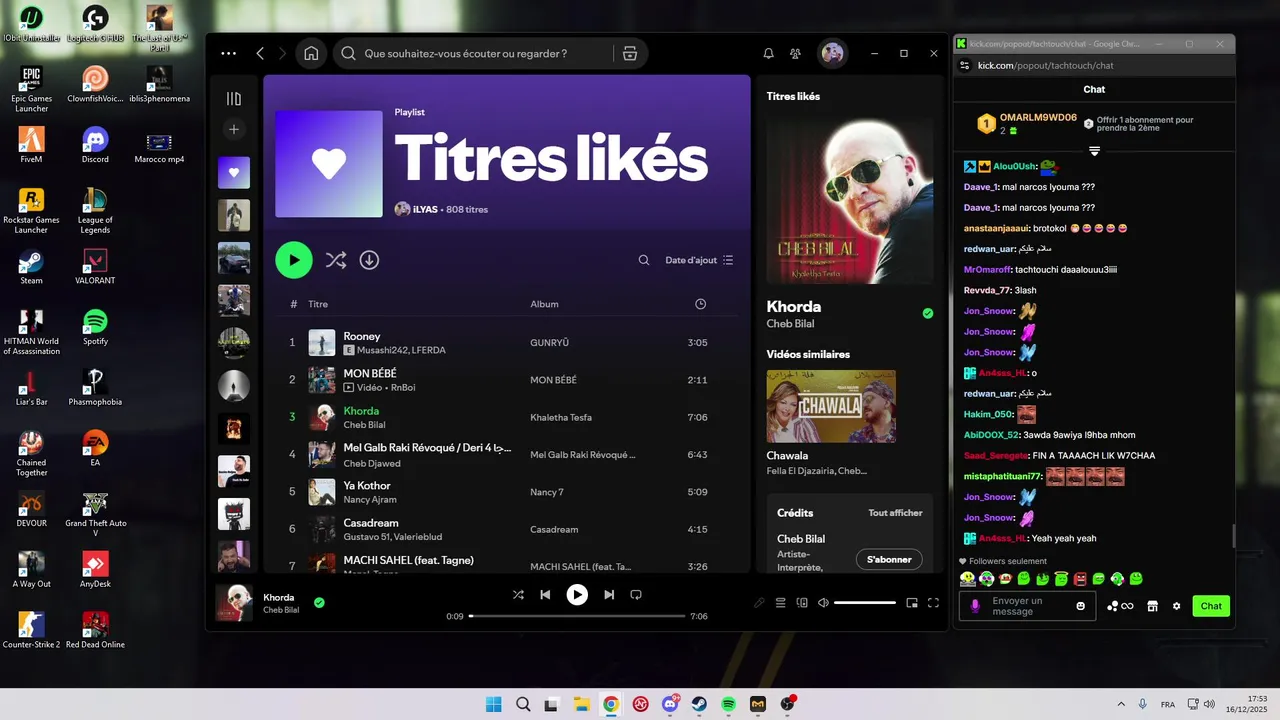This screenshot has width=1280, height=720.
Task: Open the mini player icon
Action: coord(912,603)
